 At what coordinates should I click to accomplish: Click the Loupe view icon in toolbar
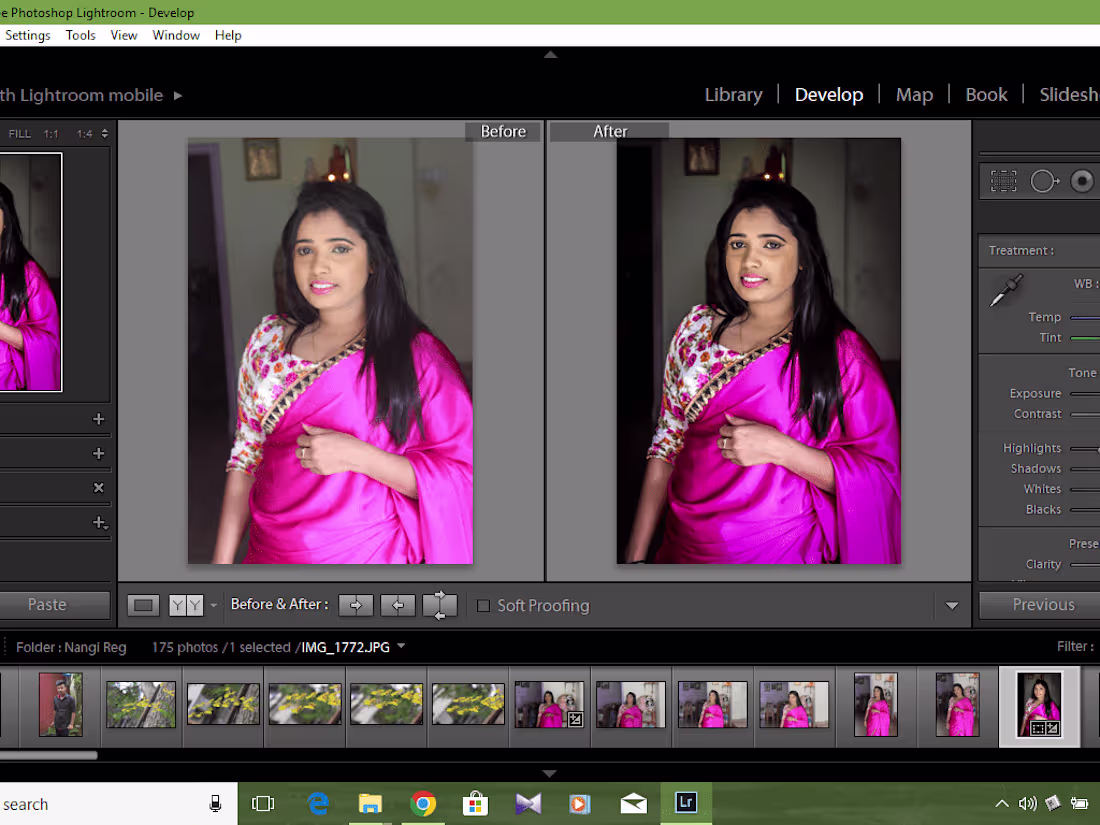coord(143,605)
